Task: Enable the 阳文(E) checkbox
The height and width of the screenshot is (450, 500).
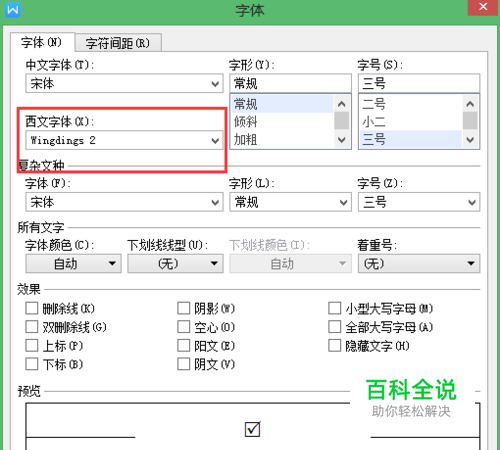Action: [x=184, y=345]
